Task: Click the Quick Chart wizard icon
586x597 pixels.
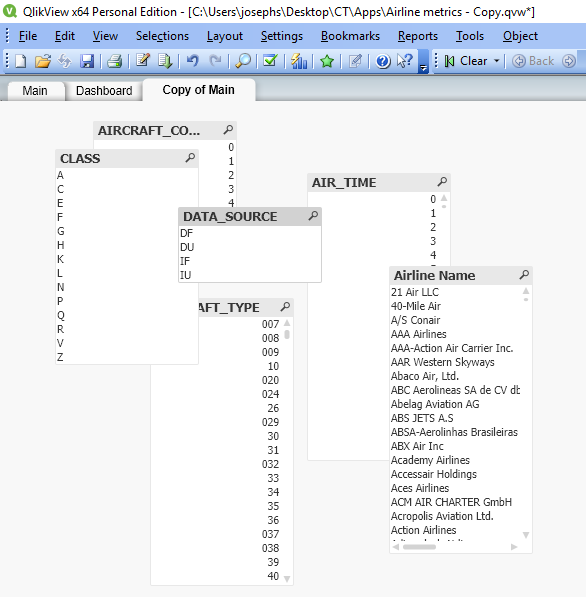Action: tap(299, 61)
